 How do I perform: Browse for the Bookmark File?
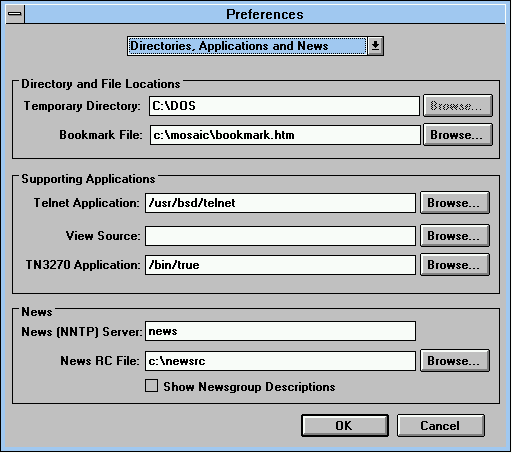[x=458, y=135]
